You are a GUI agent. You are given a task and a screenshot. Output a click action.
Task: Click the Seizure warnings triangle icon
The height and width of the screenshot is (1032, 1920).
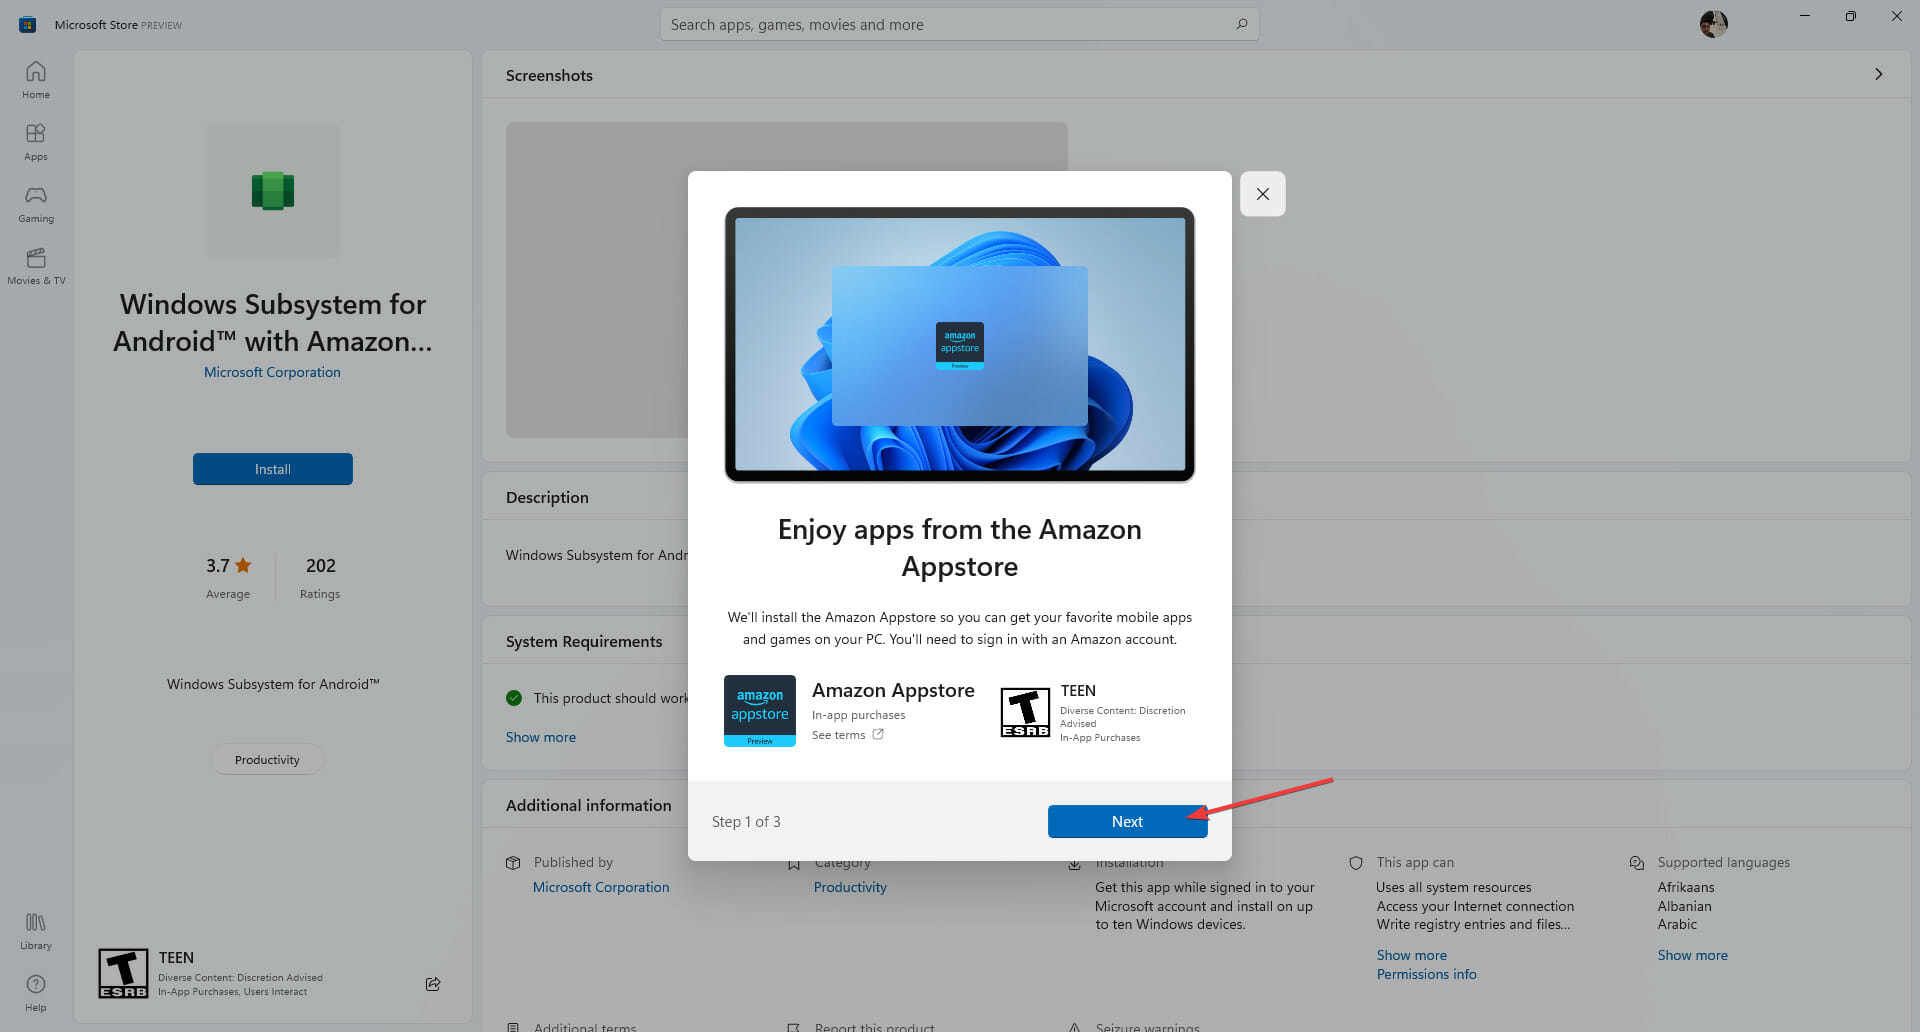click(1075, 1027)
